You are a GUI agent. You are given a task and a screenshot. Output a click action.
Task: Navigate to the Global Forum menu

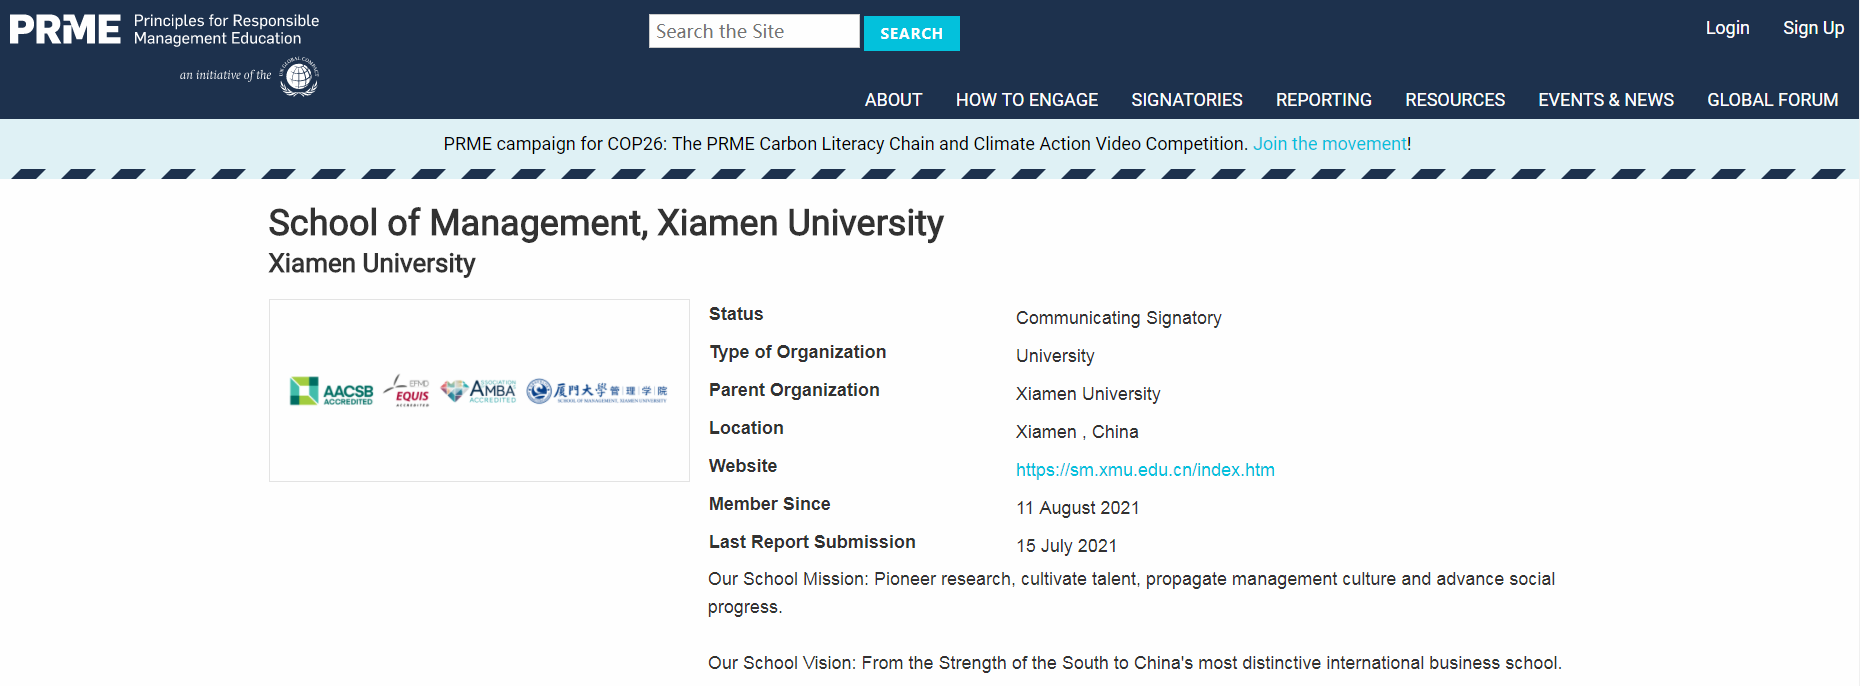1772,100
